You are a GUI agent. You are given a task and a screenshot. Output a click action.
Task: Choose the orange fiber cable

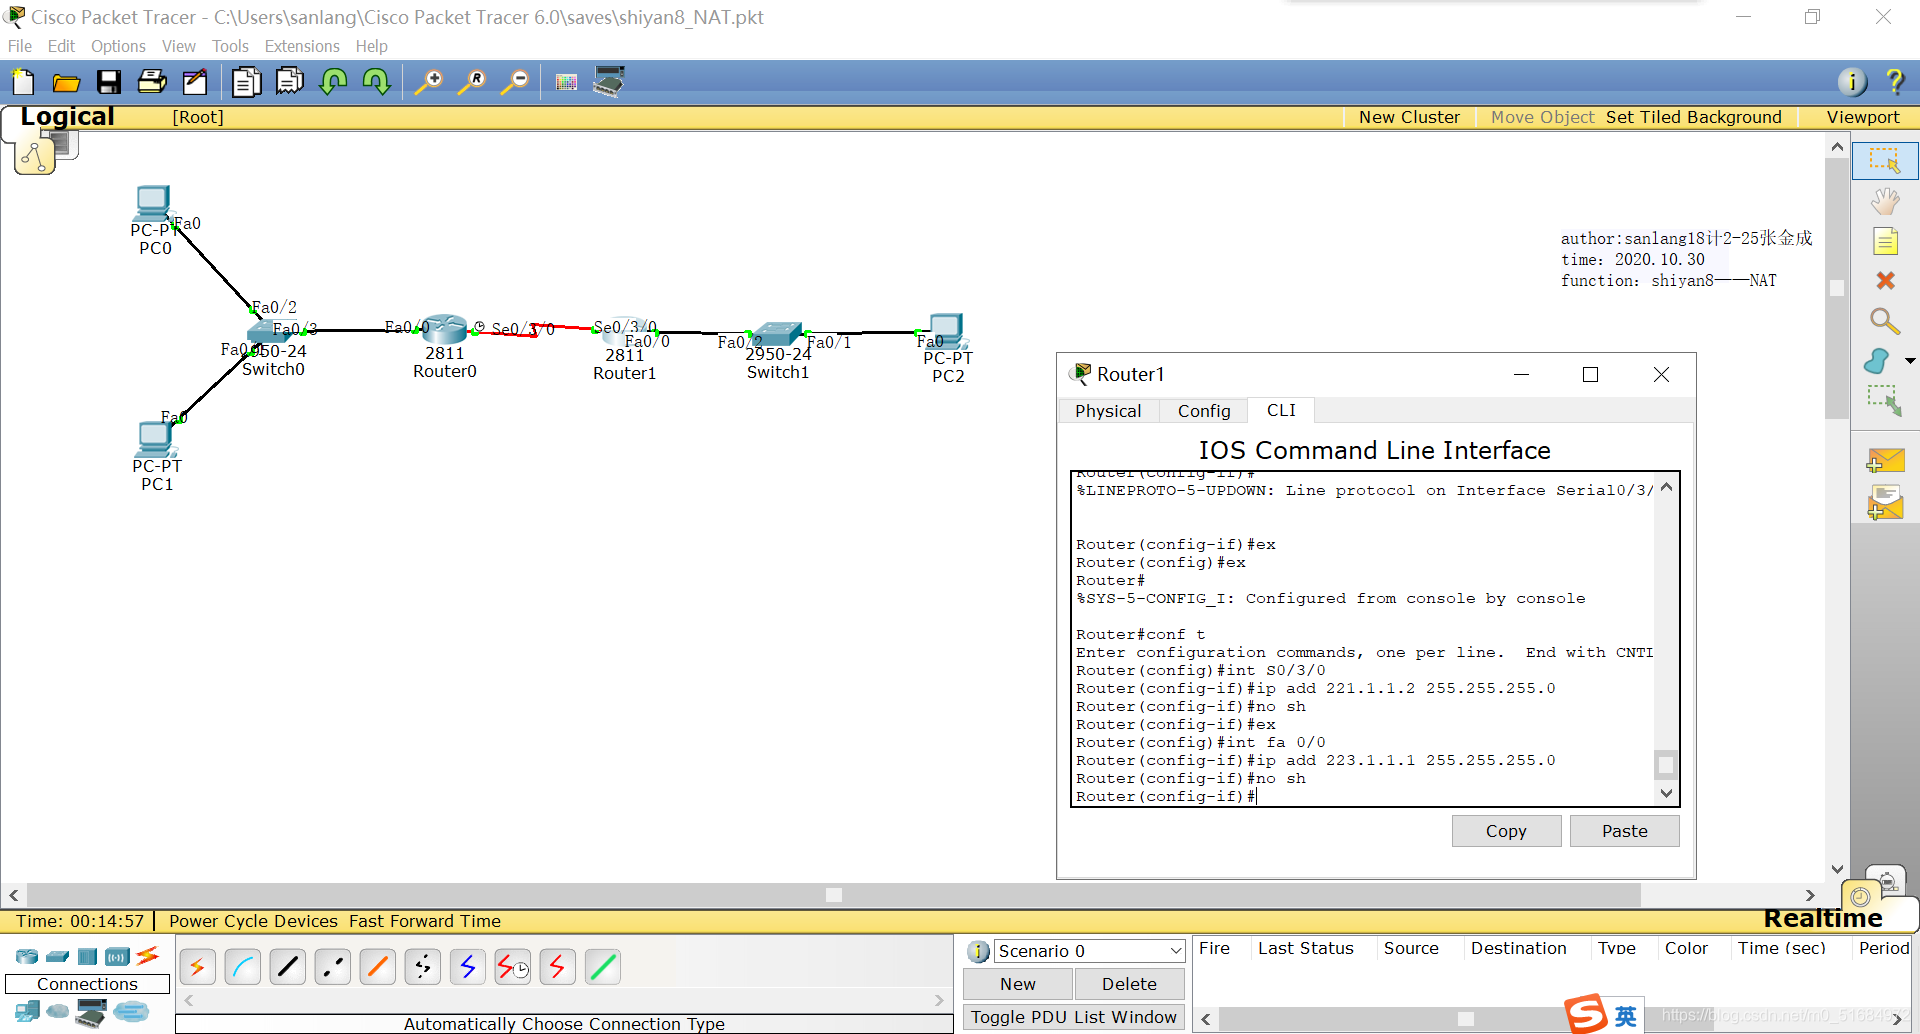click(x=378, y=967)
